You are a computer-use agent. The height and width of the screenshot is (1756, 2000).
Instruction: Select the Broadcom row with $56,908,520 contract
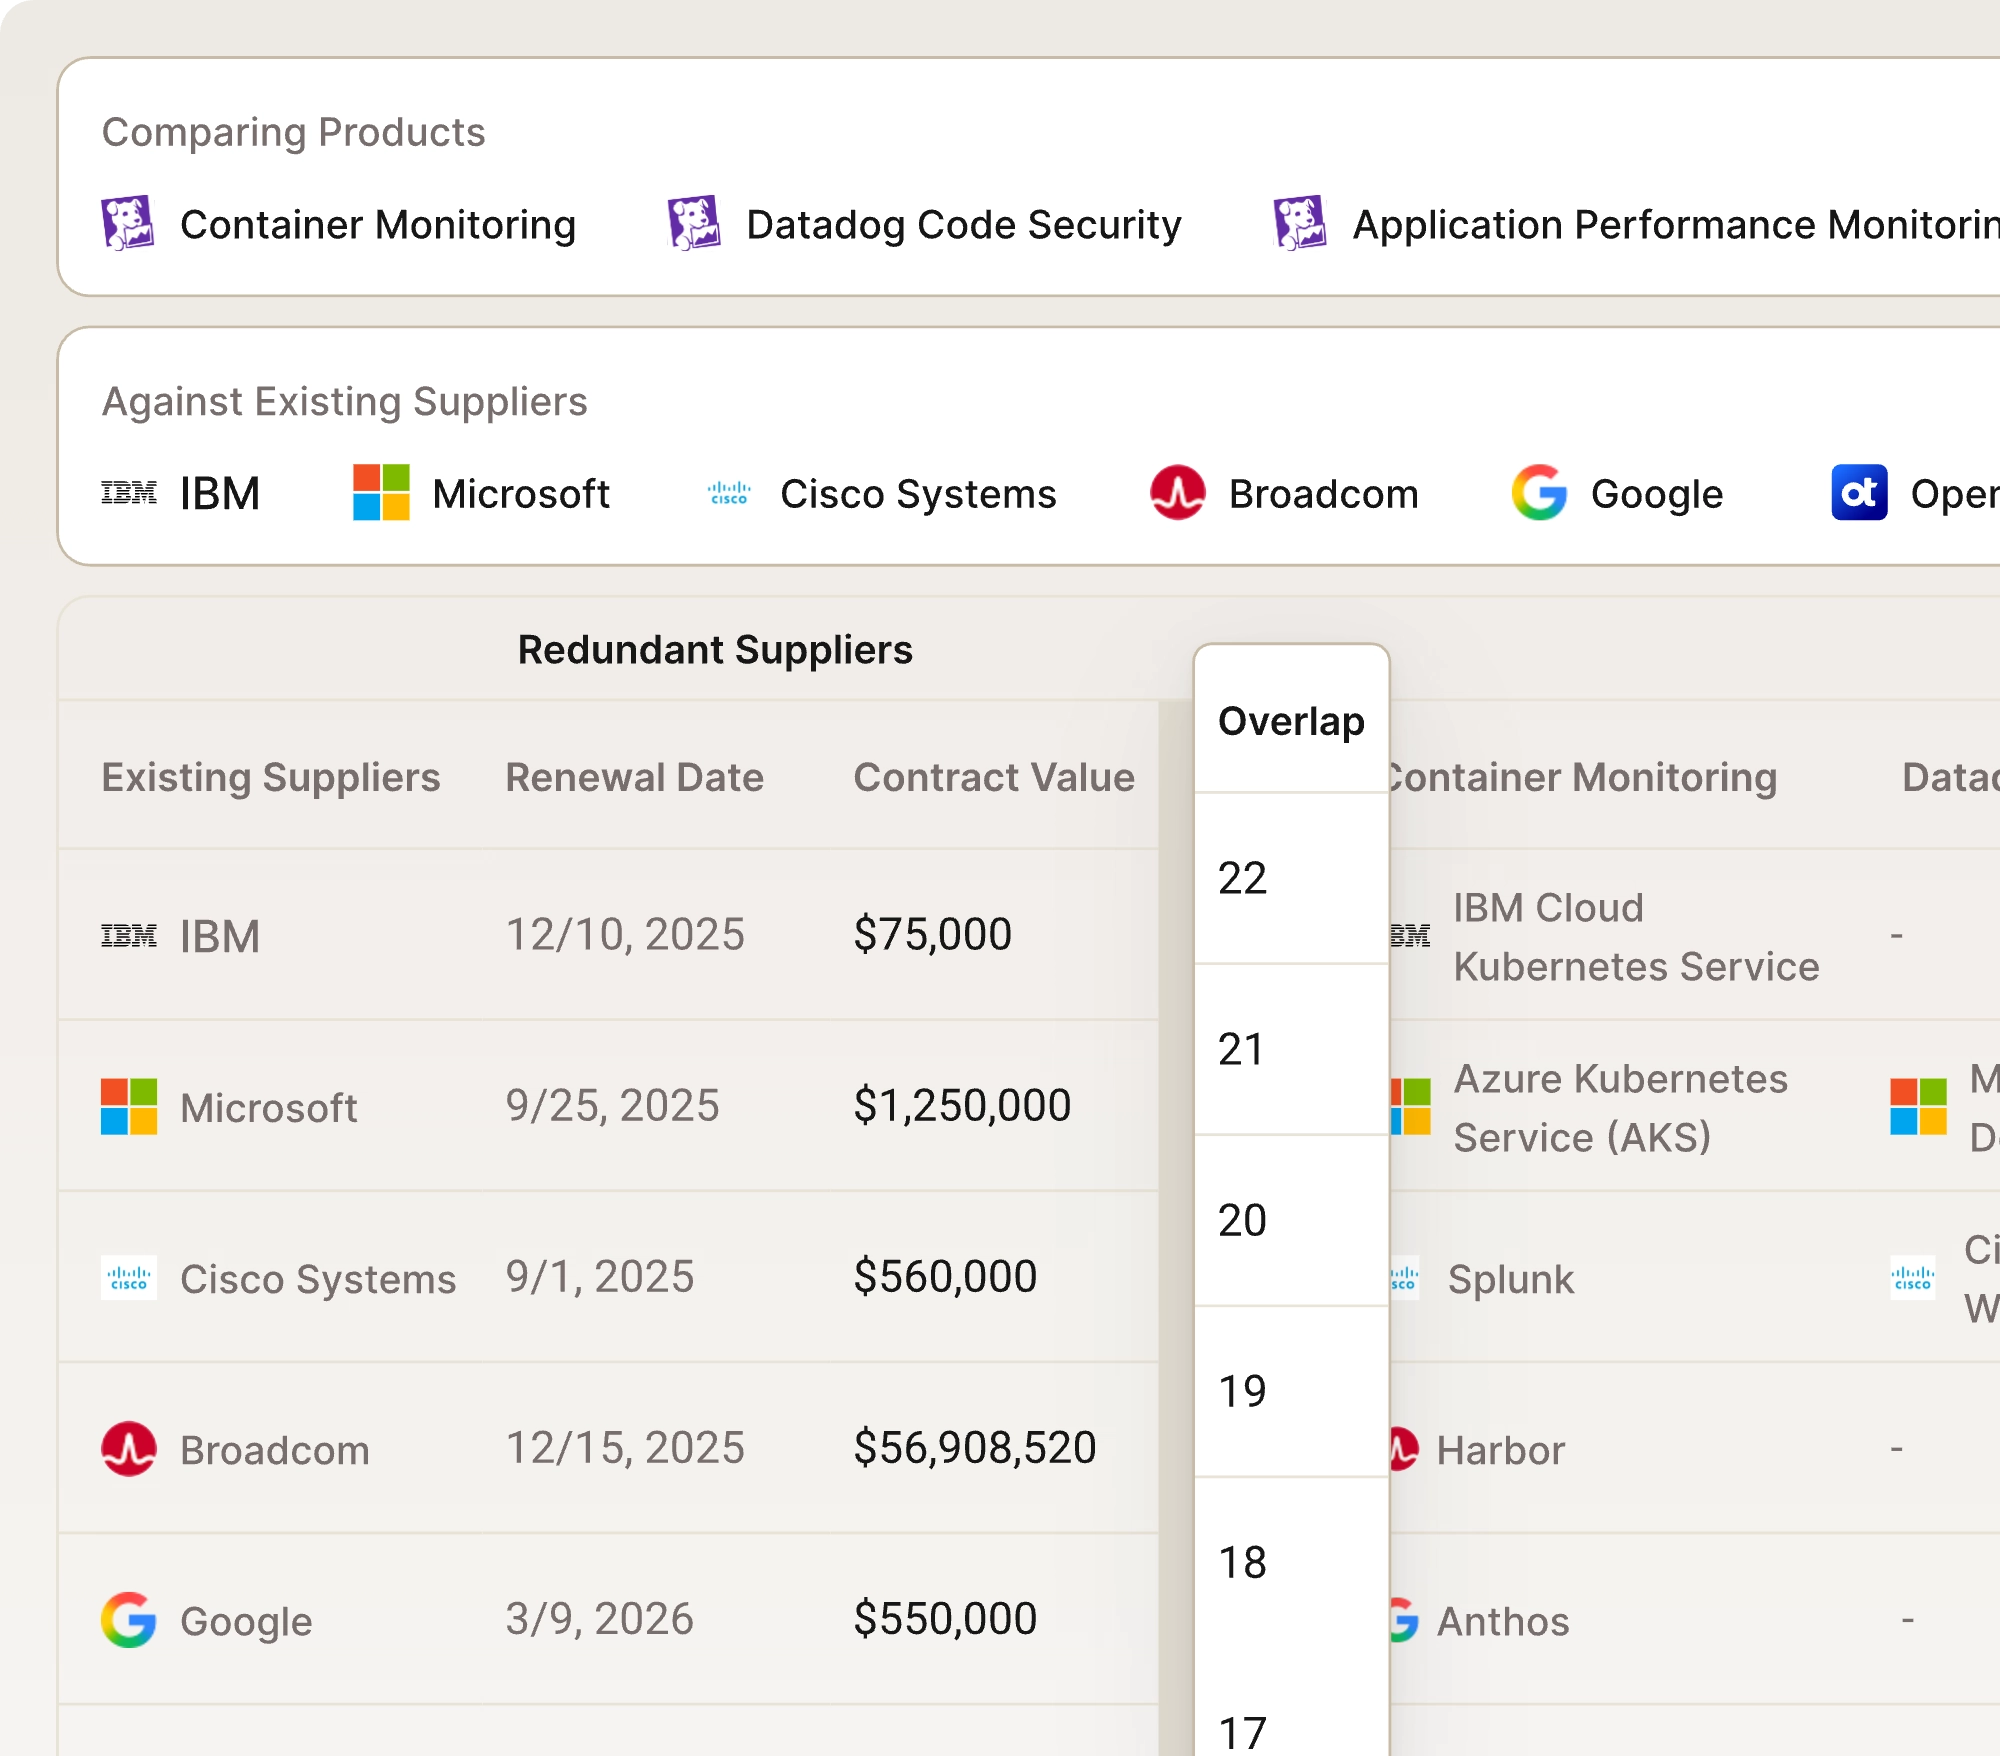tap(973, 1446)
